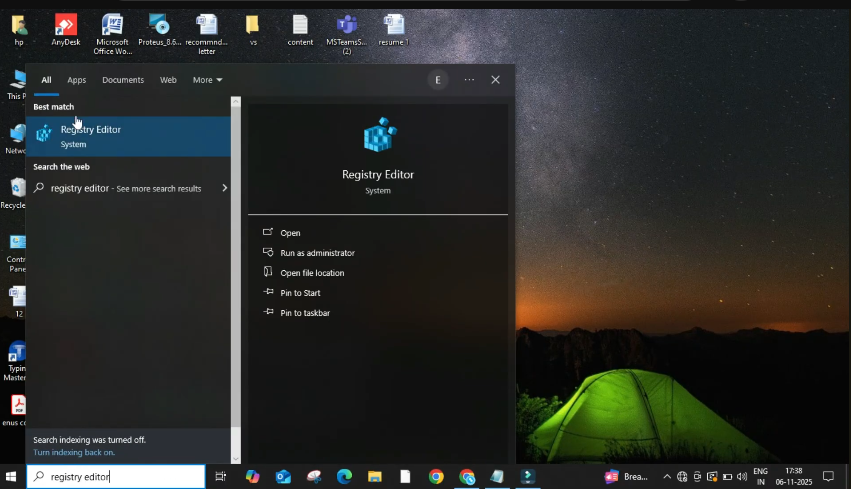The image size is (851, 489).
Task: Open Task View from the taskbar
Action: (220, 477)
